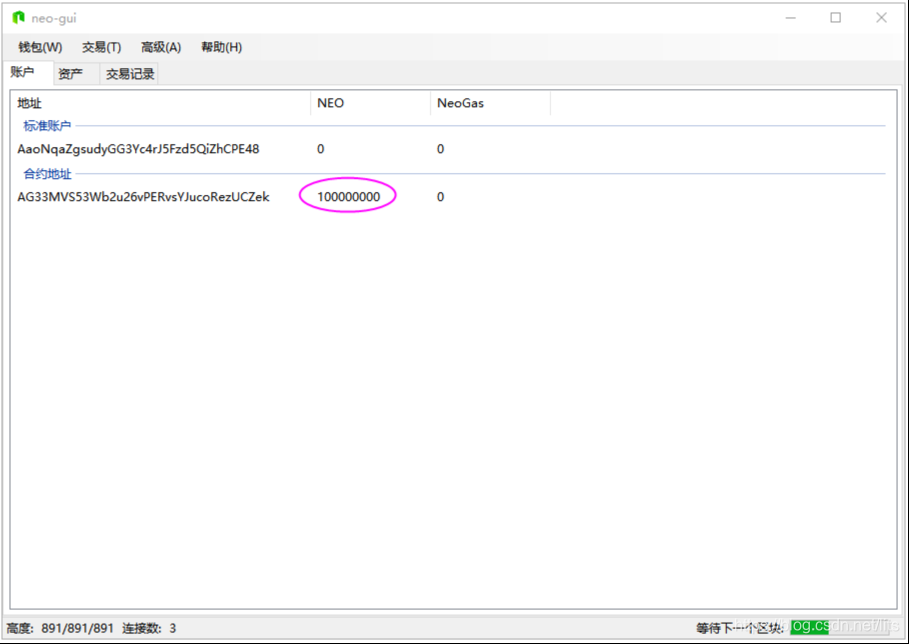Click the 连接数: 3 status entry
Screen dimensions: 909x644
point(149,628)
